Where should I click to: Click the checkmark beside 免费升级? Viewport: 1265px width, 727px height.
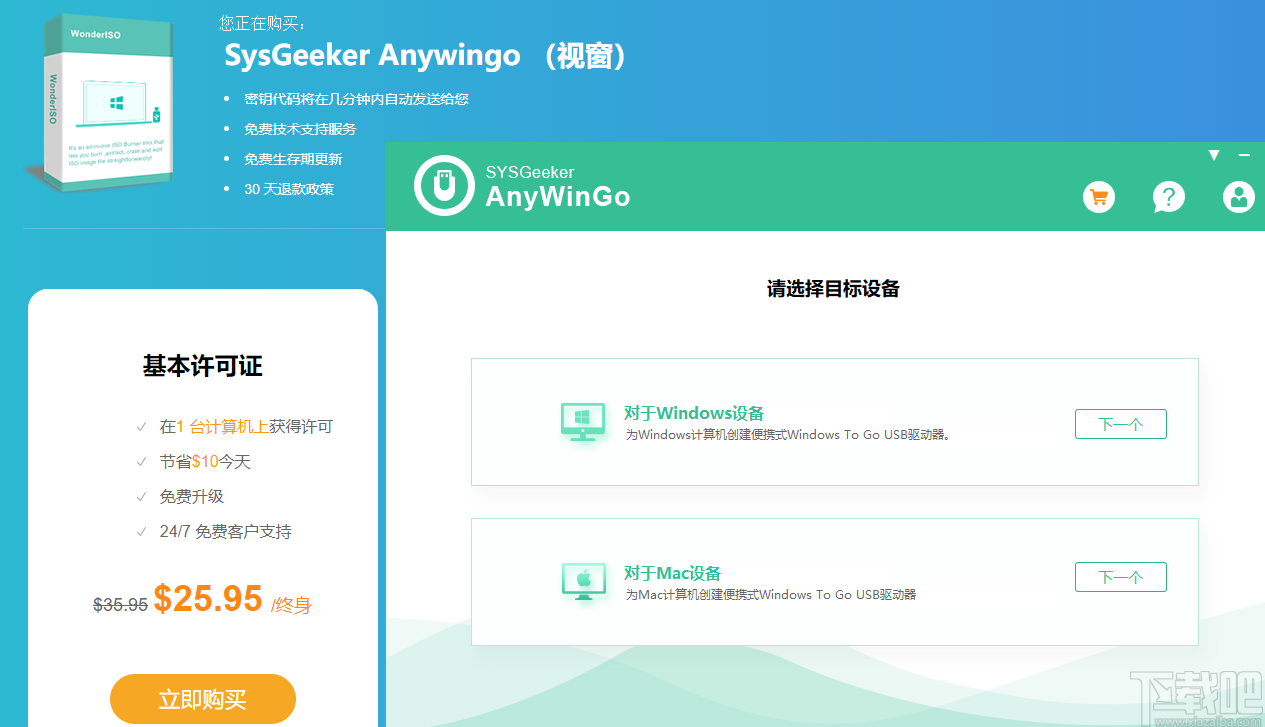click(x=141, y=496)
